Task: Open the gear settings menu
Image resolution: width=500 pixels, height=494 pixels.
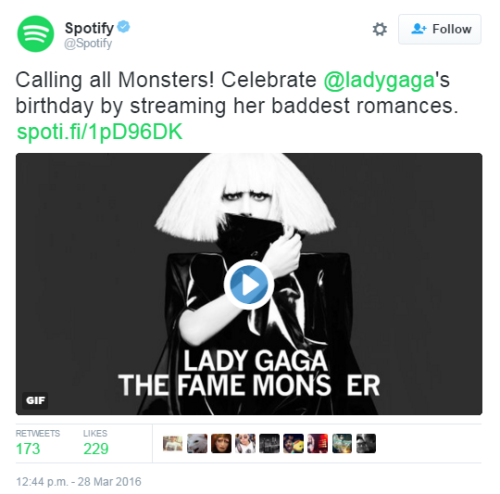Action: (380, 29)
